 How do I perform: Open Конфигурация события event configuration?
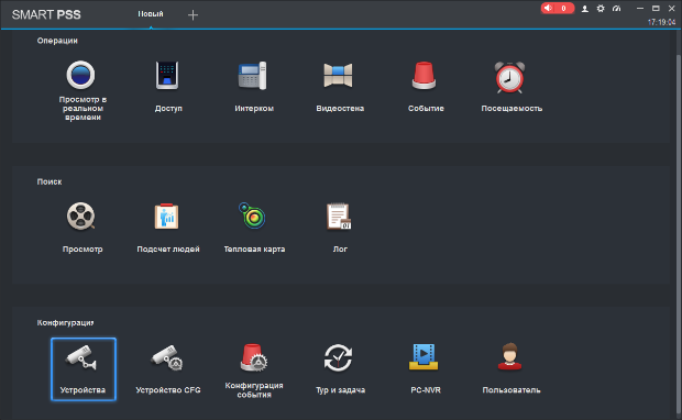(x=253, y=358)
